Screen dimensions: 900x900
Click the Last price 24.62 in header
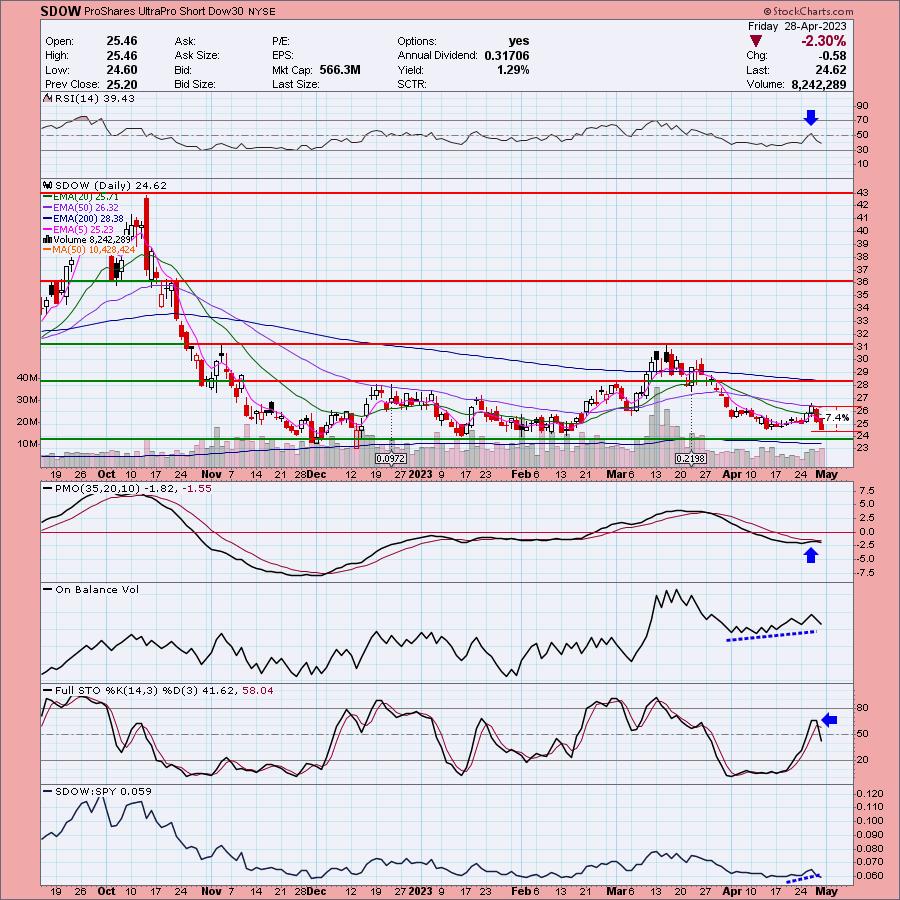(831, 70)
